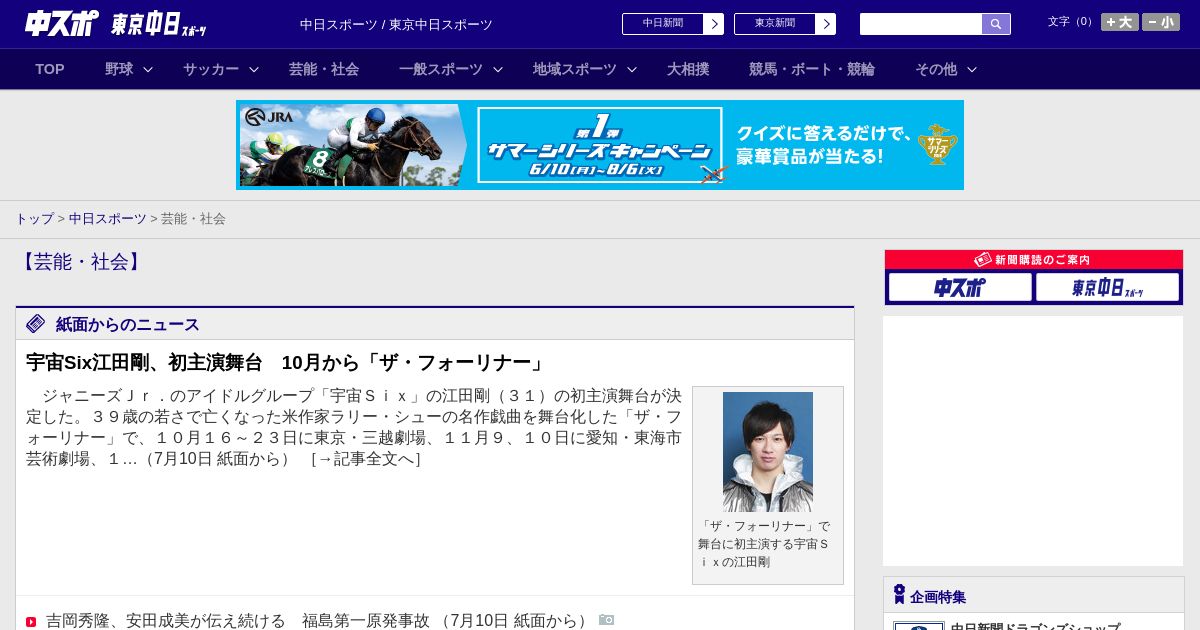Click the 【芸能・社会】 page heading
The image size is (1200, 630).
pyautogui.click(x=81, y=262)
